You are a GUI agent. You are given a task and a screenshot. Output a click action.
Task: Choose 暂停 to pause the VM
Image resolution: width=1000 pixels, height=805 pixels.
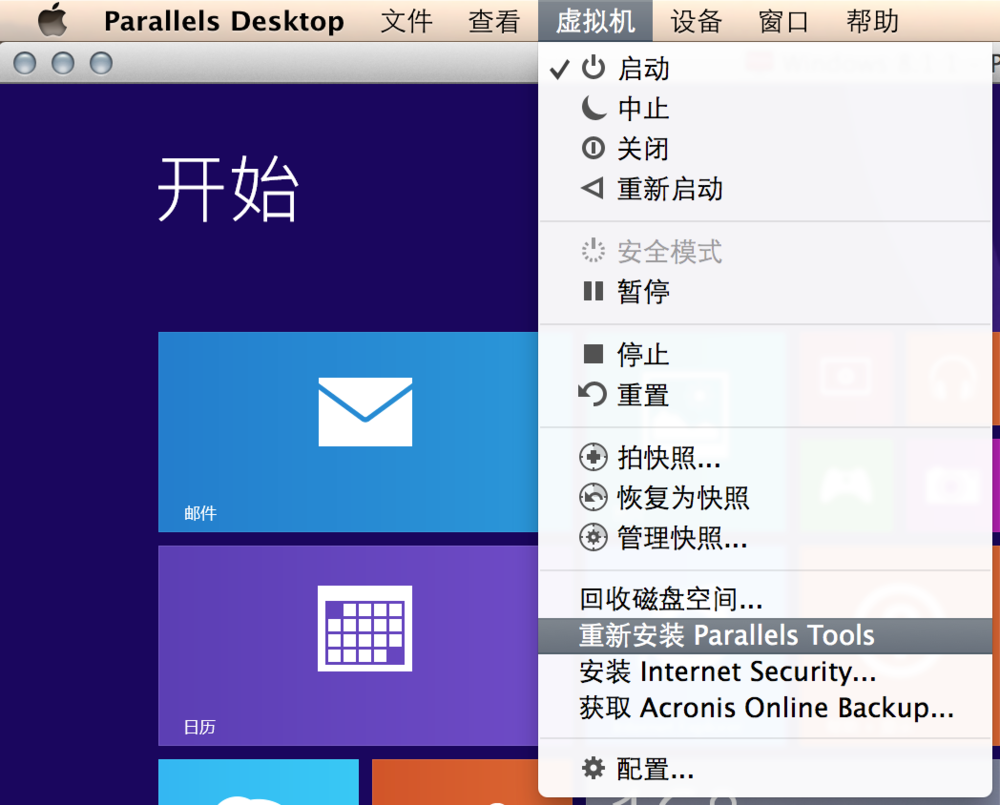(765, 292)
